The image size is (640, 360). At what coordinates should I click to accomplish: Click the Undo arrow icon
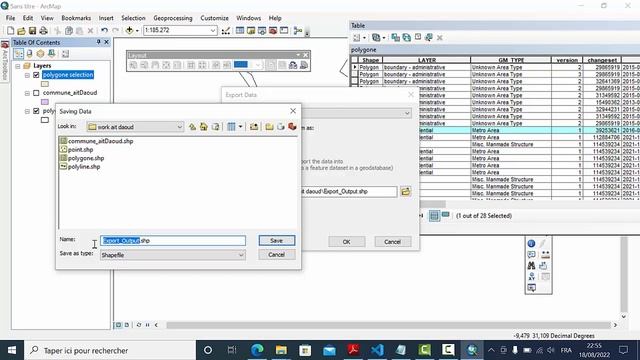(x=104, y=31)
